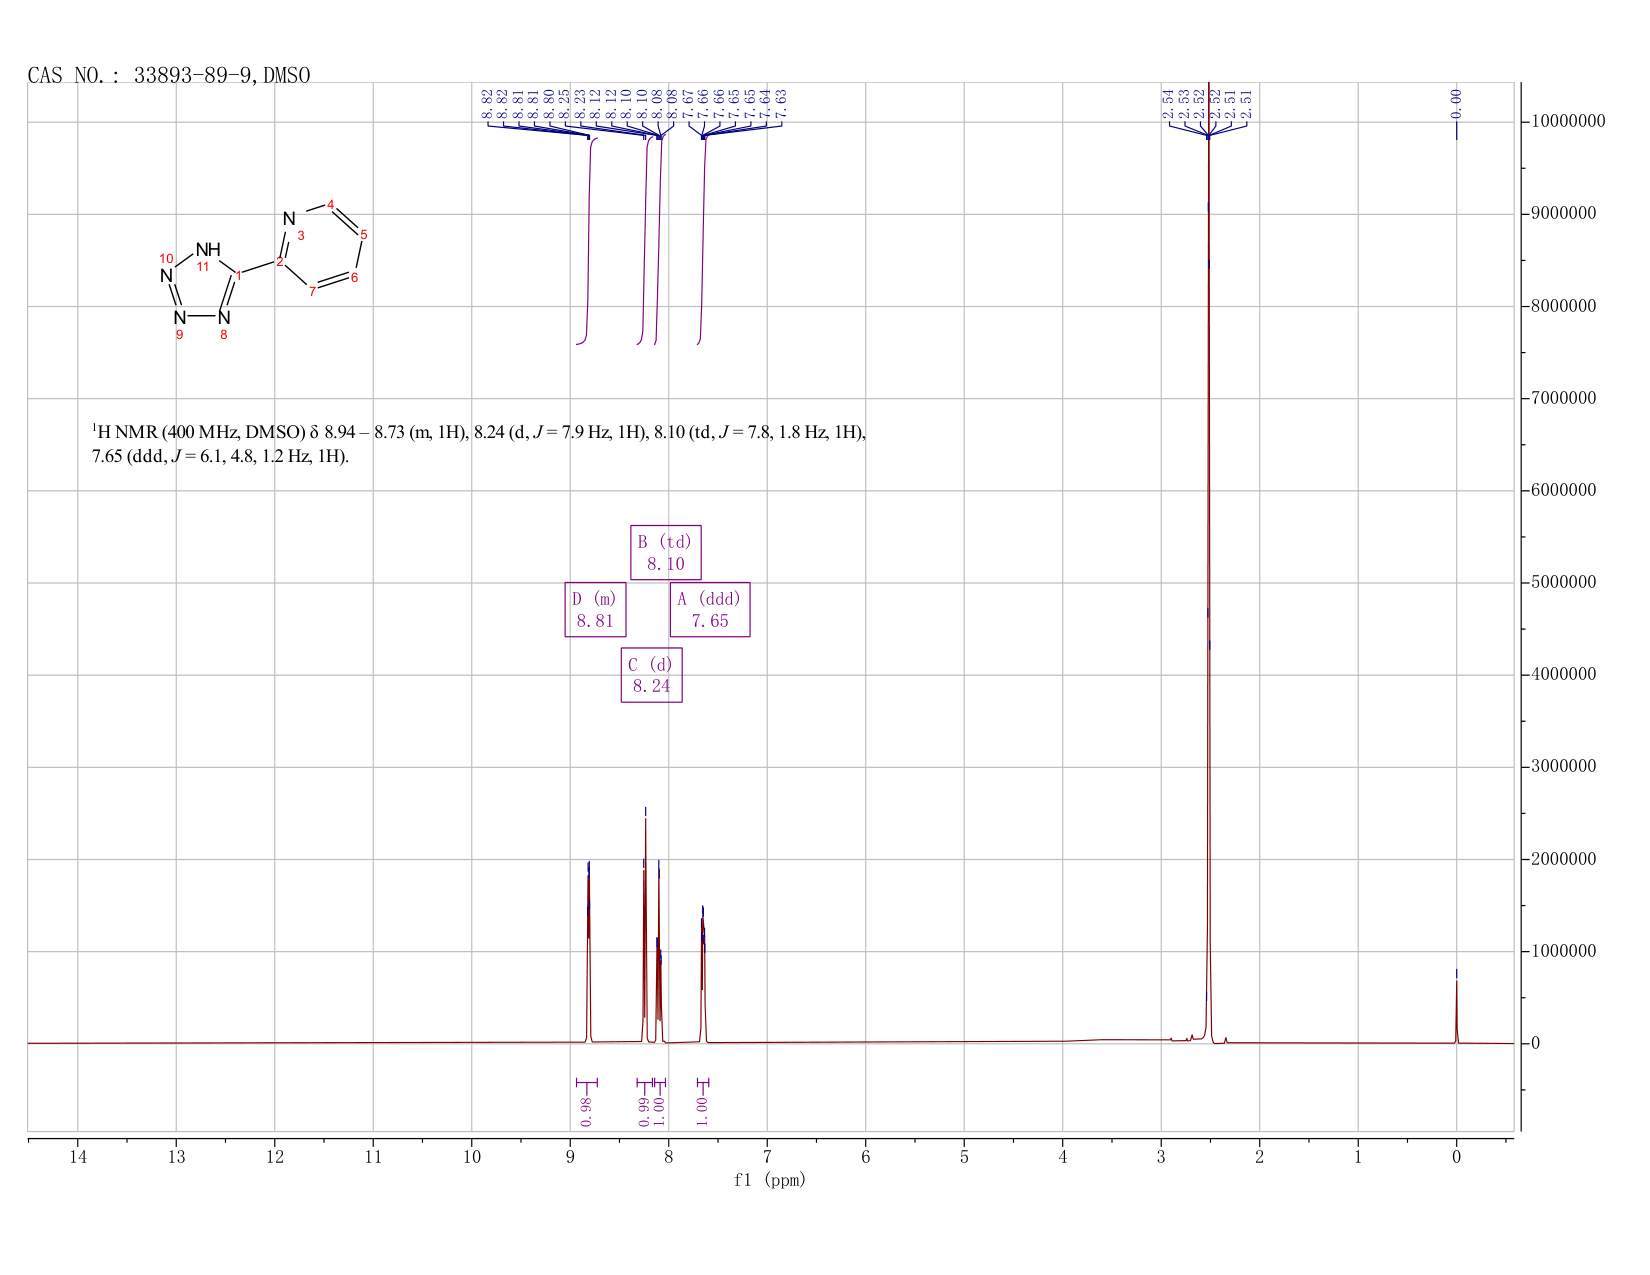Click the 11 tick label on ppm axis
This screenshot has width=1650, height=1275.
pos(373,1157)
